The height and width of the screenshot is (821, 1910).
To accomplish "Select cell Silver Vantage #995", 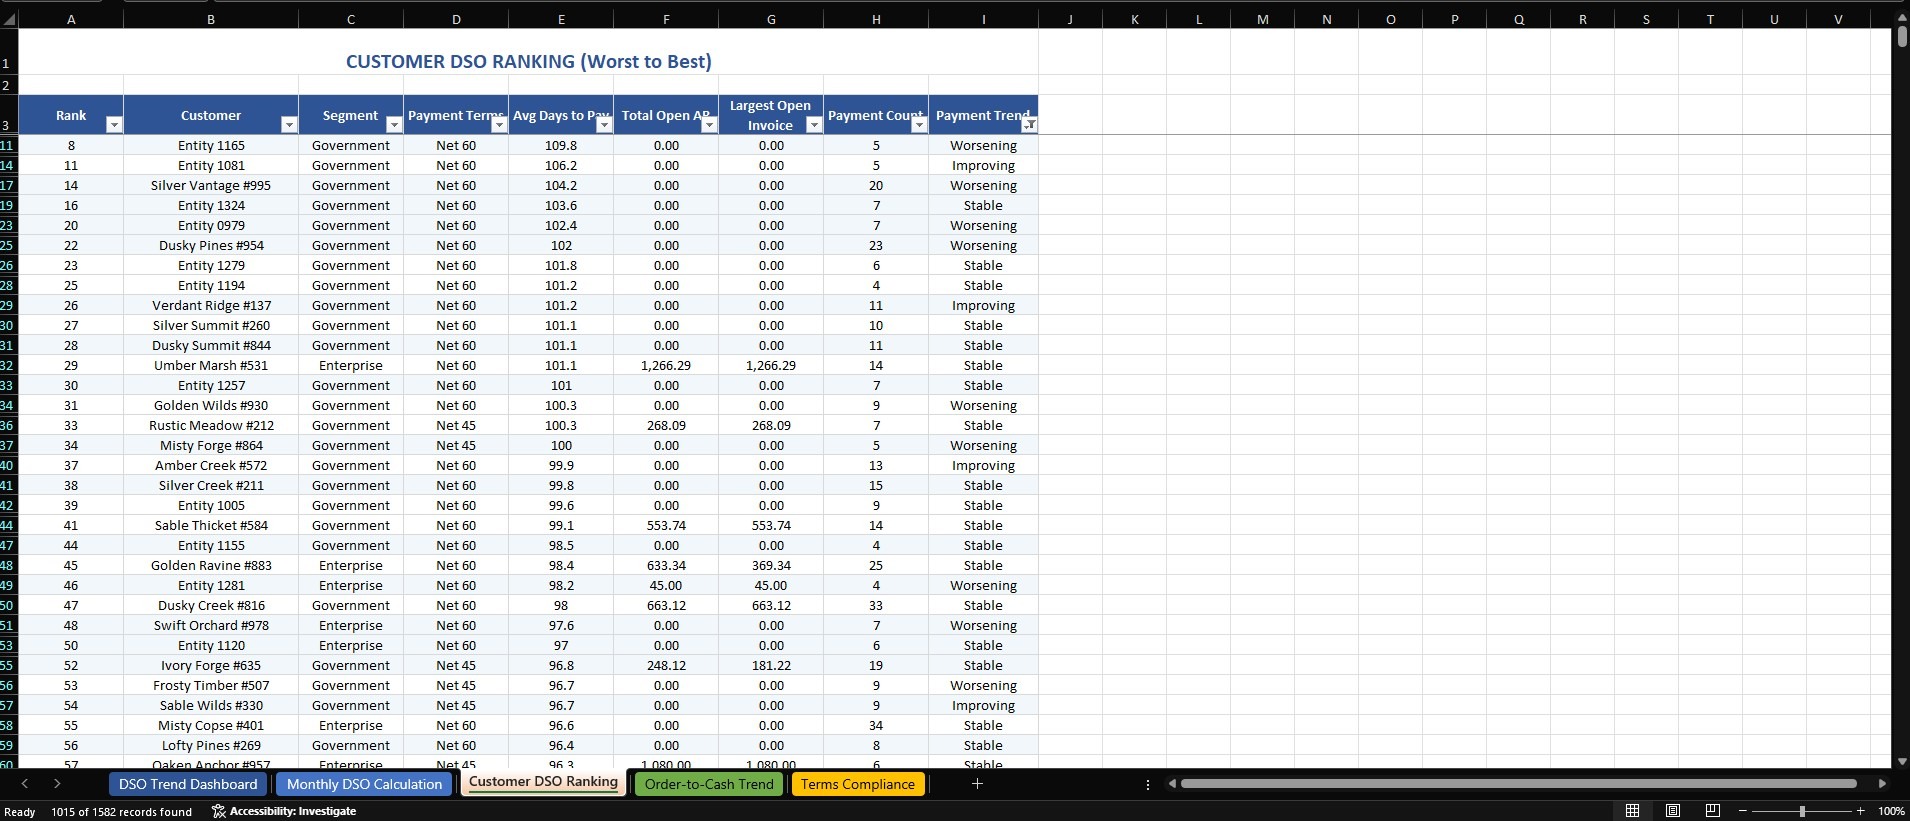I will [211, 185].
